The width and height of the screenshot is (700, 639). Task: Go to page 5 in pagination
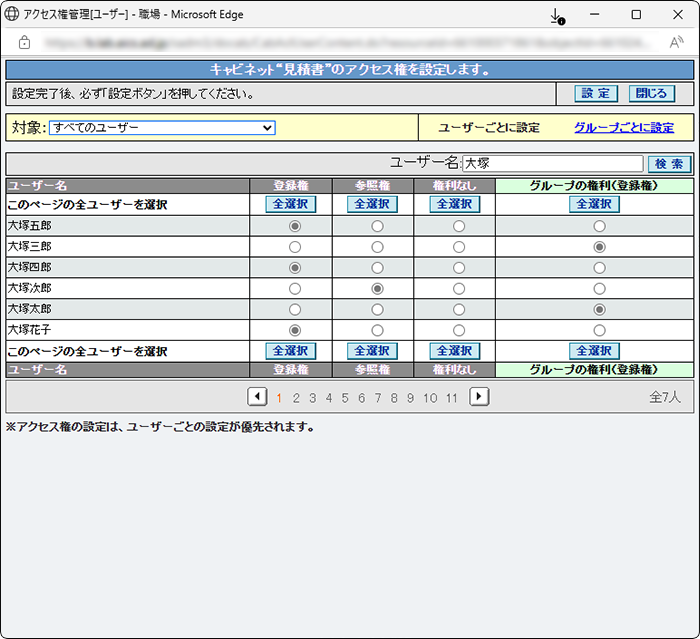[x=345, y=398]
